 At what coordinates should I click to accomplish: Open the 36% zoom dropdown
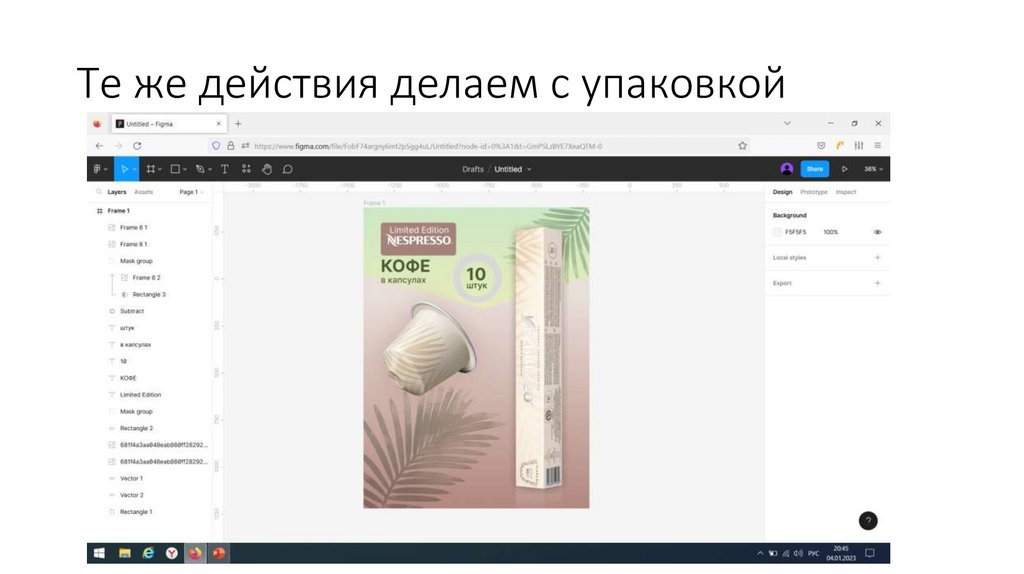873,169
